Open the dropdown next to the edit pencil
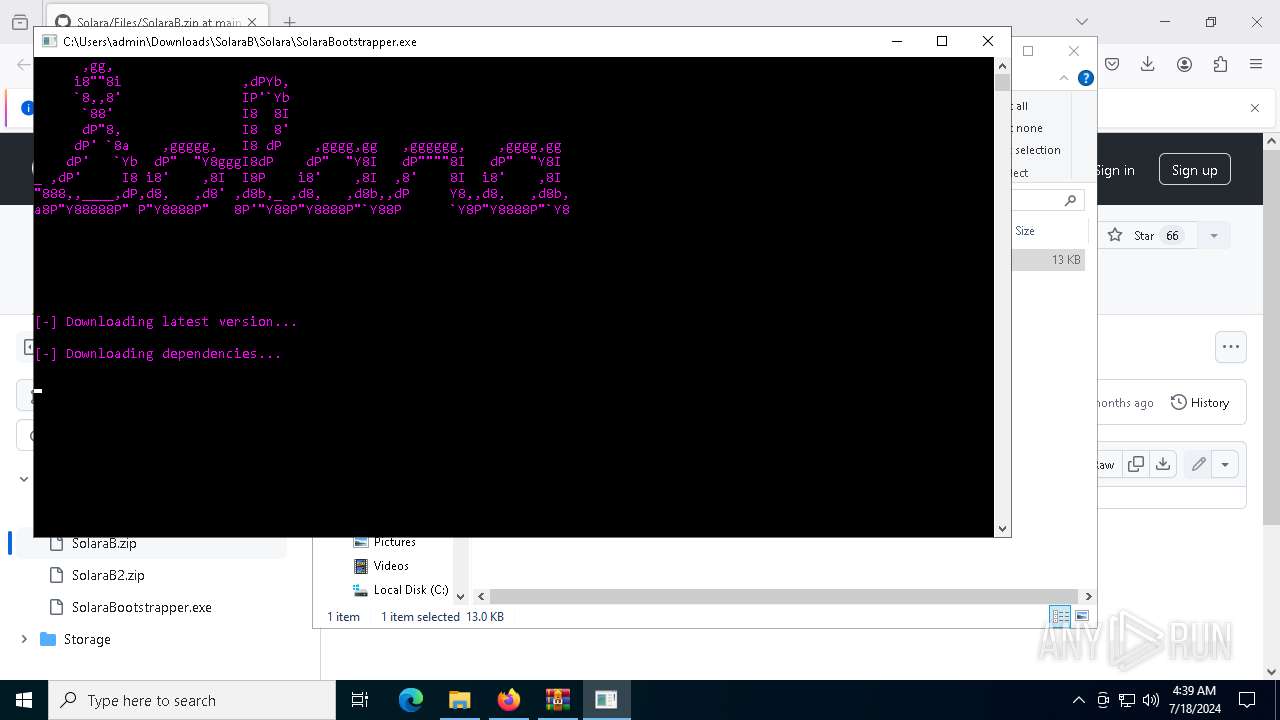 tap(1225, 464)
